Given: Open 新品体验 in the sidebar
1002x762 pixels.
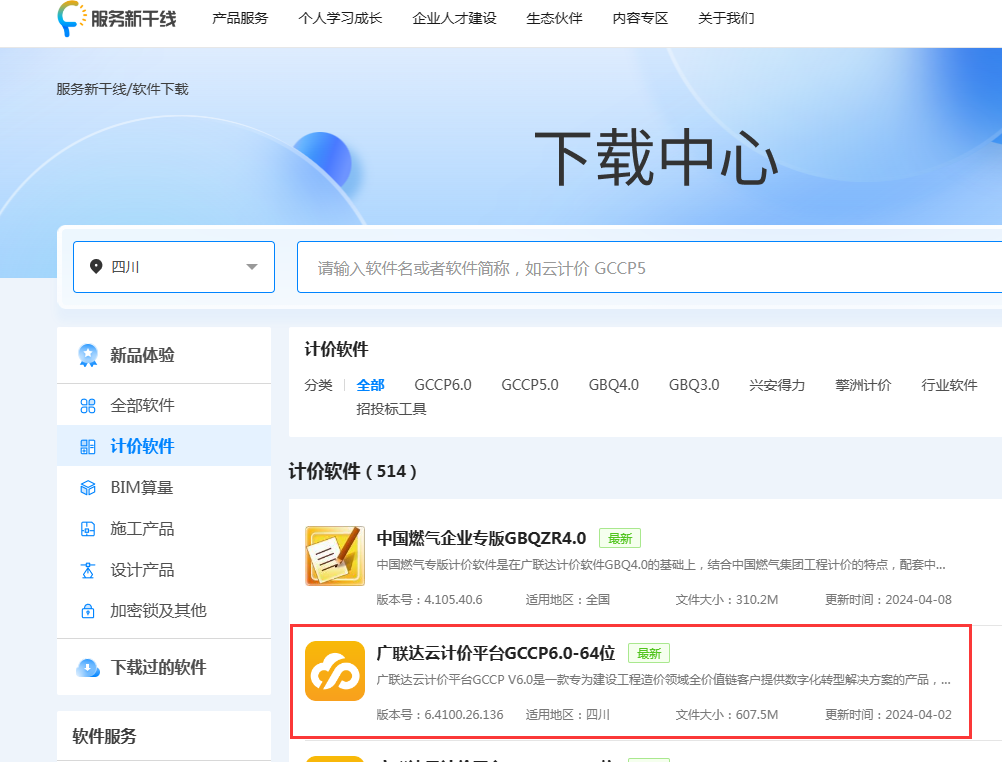Looking at the screenshot, I should [164, 355].
